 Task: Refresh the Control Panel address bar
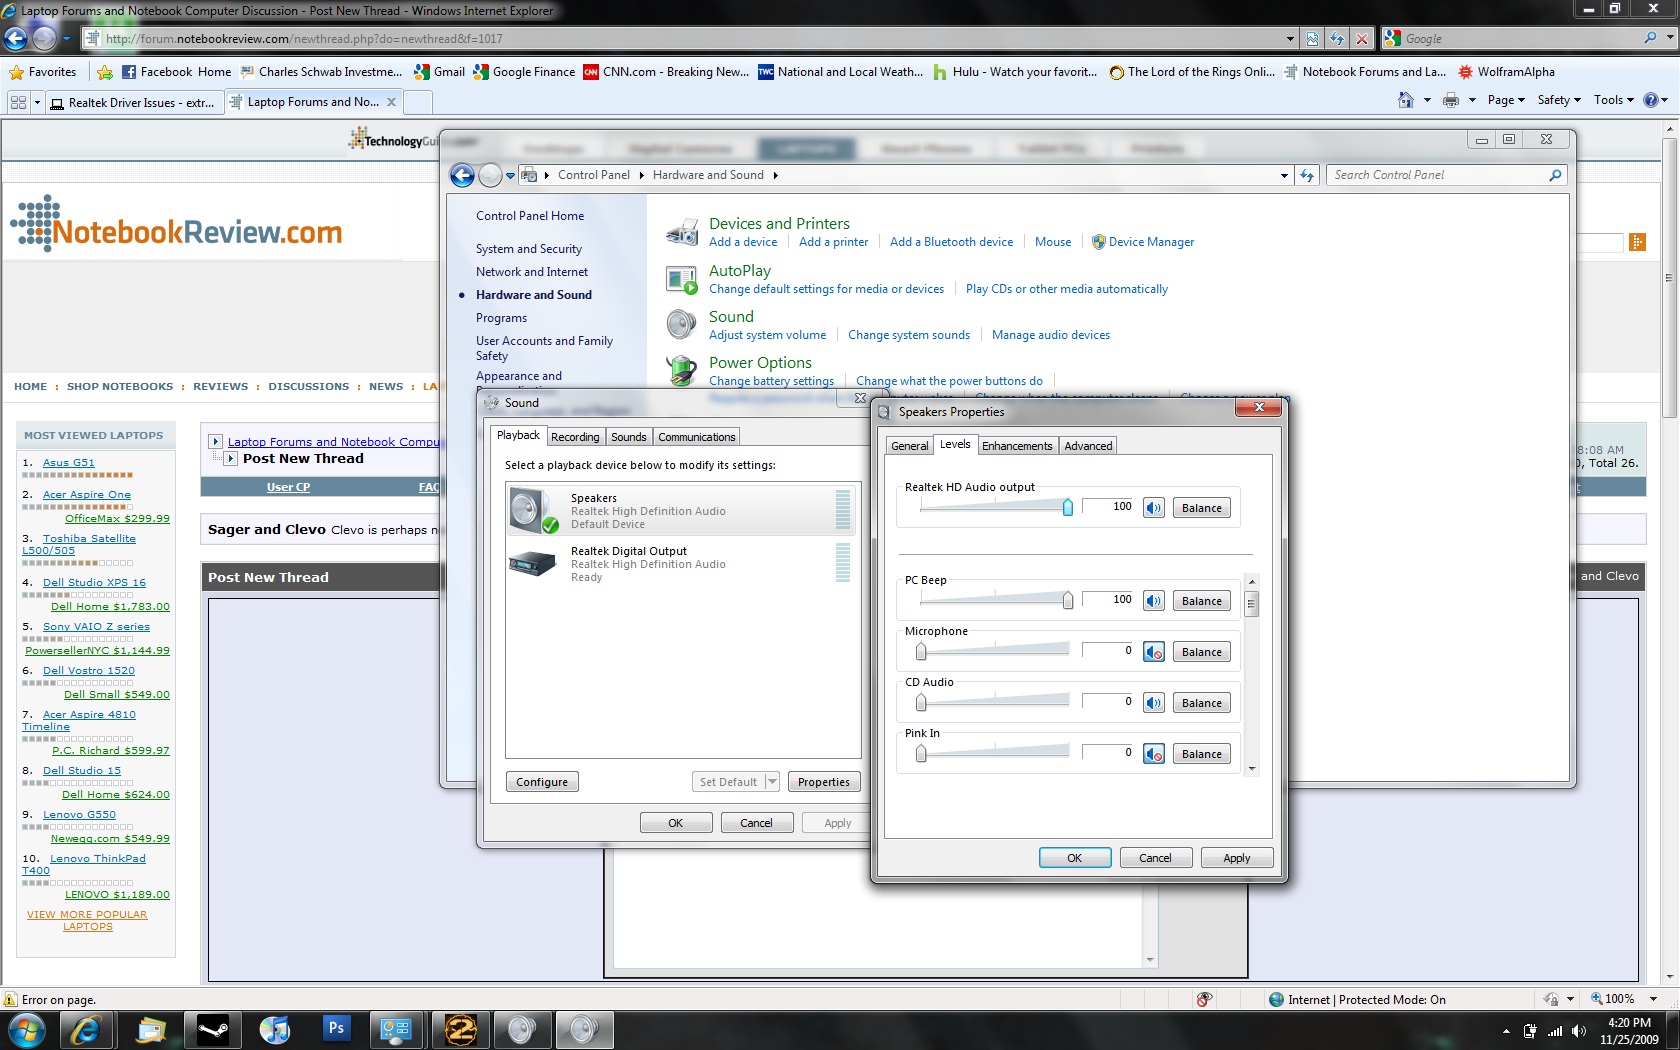click(x=1307, y=175)
